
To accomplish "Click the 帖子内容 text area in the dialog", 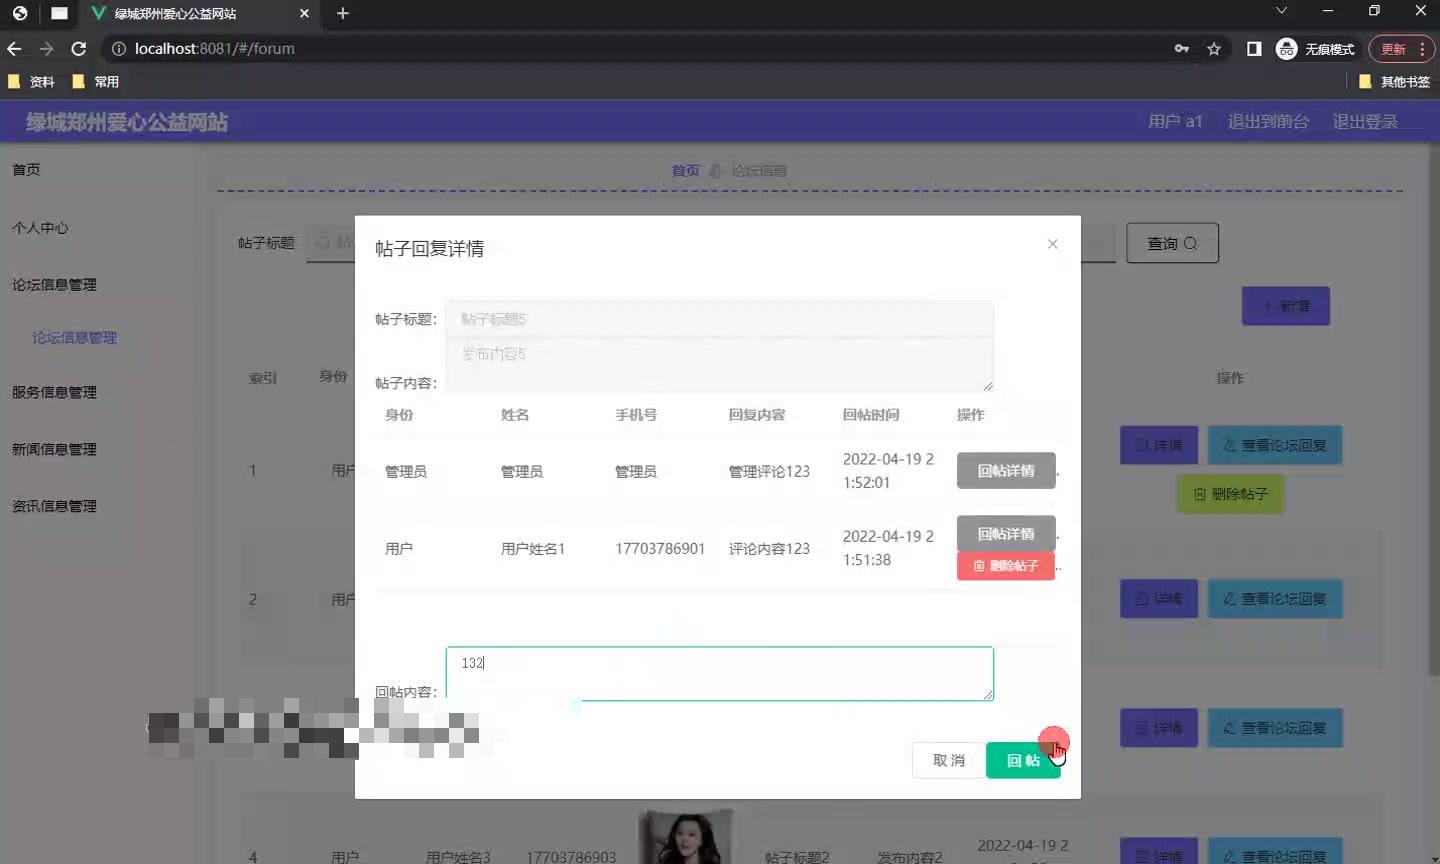I will 719,364.
